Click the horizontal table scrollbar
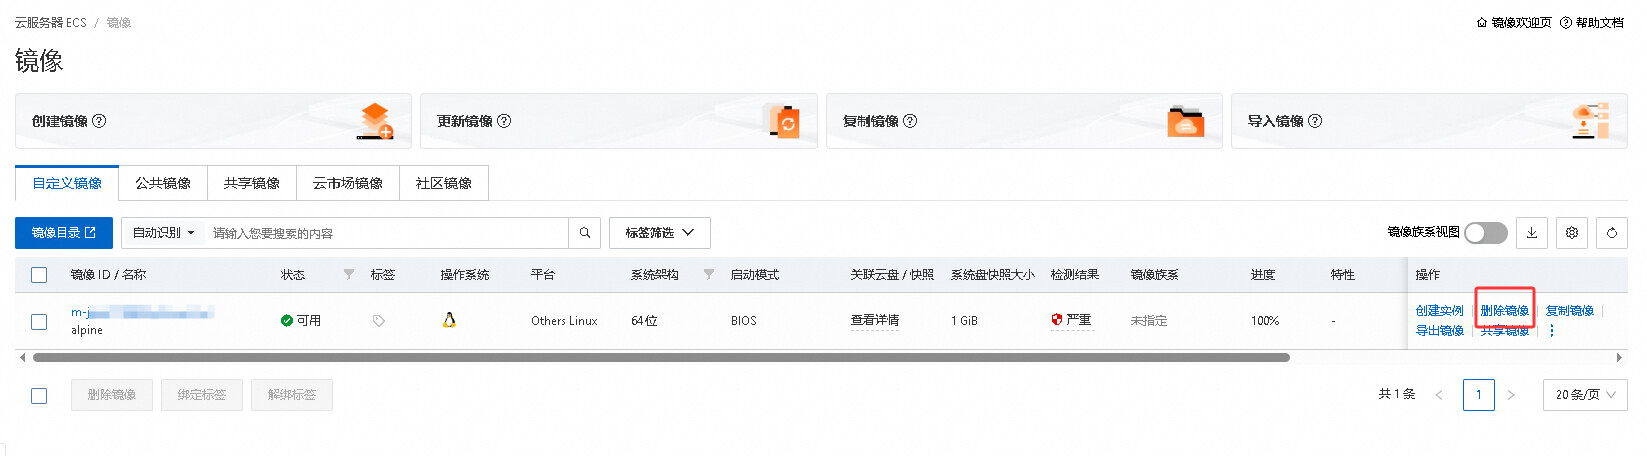 point(660,357)
